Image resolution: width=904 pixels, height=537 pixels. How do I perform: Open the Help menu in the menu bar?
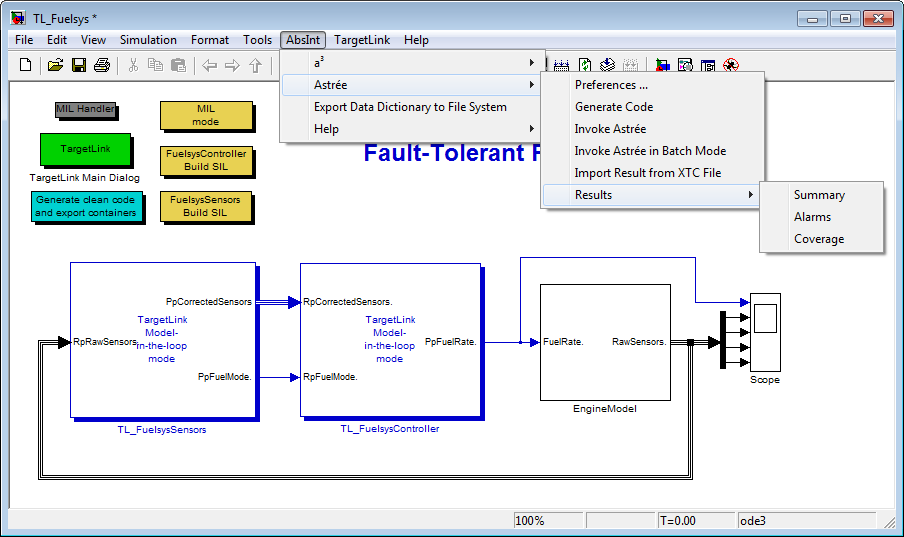tap(416, 40)
